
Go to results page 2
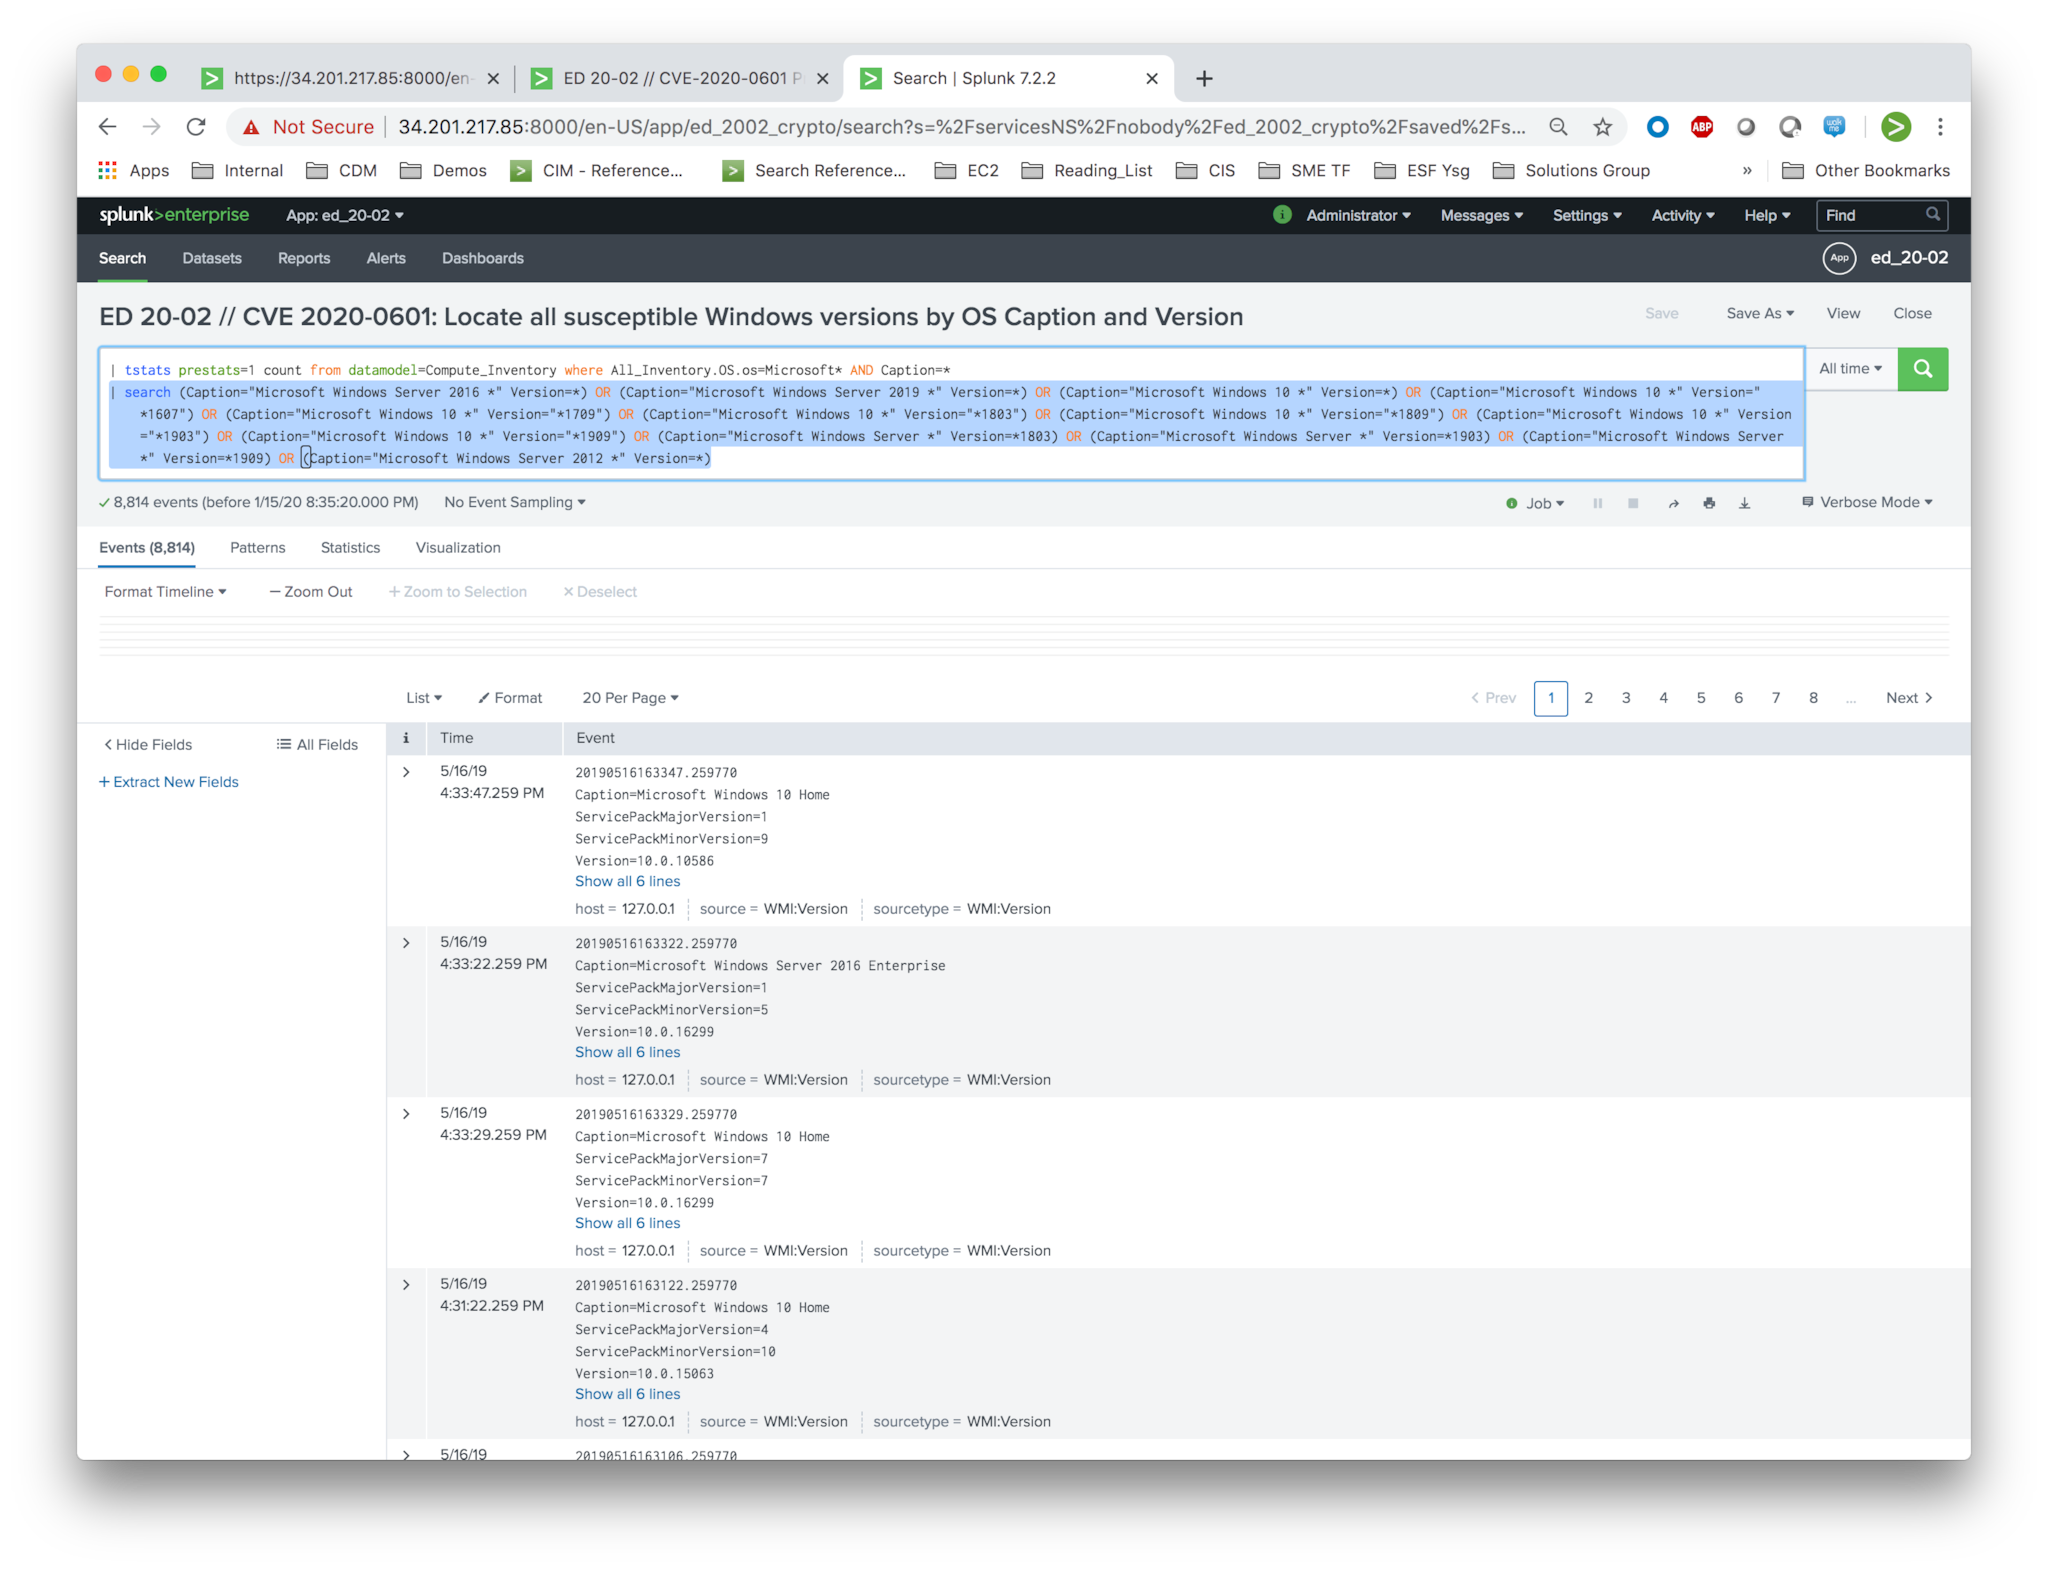tap(1588, 698)
